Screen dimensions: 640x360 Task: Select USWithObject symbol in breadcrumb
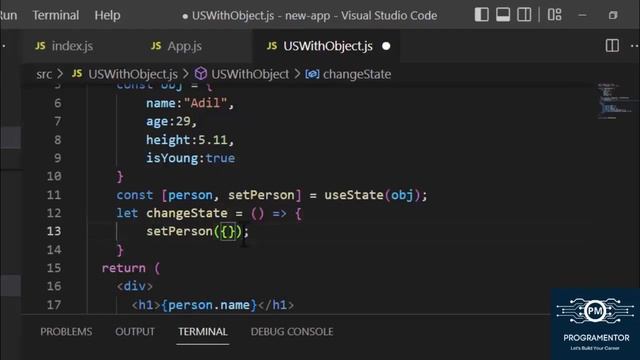pyautogui.click(x=250, y=74)
